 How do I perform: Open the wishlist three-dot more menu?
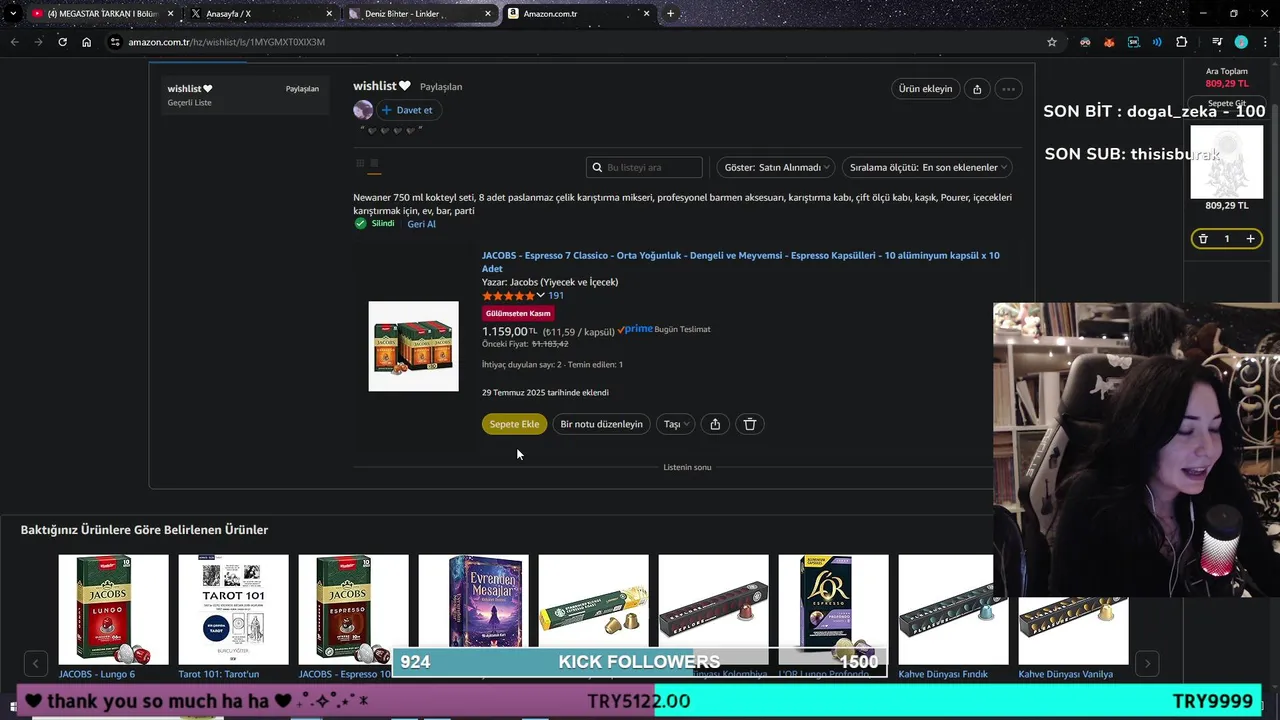tap(1008, 89)
